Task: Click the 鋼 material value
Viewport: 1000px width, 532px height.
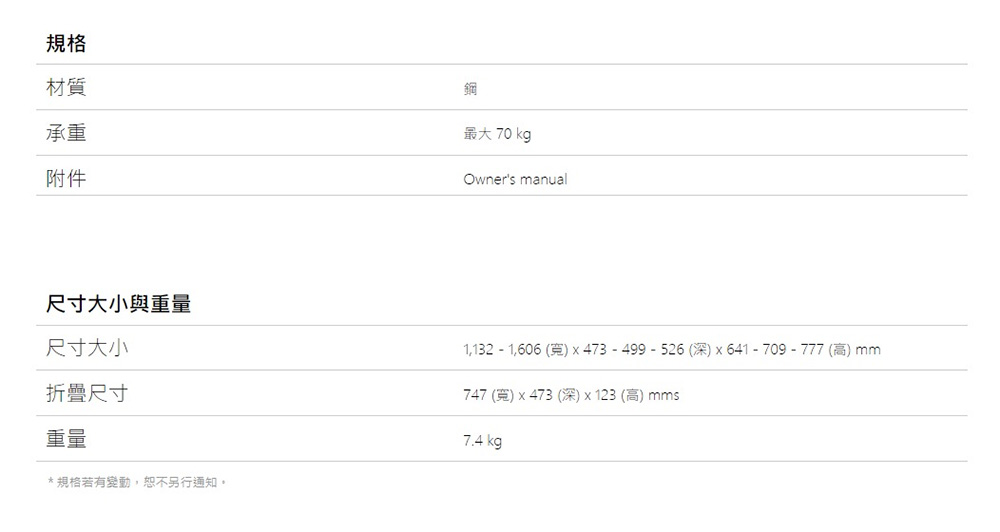Action: click(x=470, y=89)
